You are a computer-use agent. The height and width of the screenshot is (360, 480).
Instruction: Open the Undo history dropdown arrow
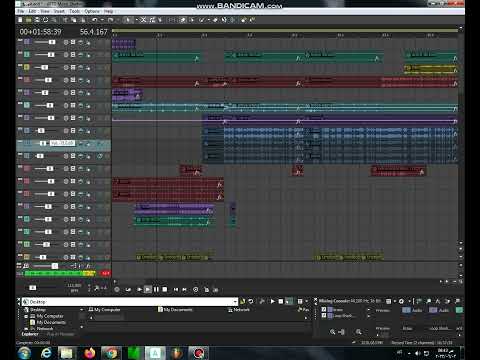pos(102,20)
